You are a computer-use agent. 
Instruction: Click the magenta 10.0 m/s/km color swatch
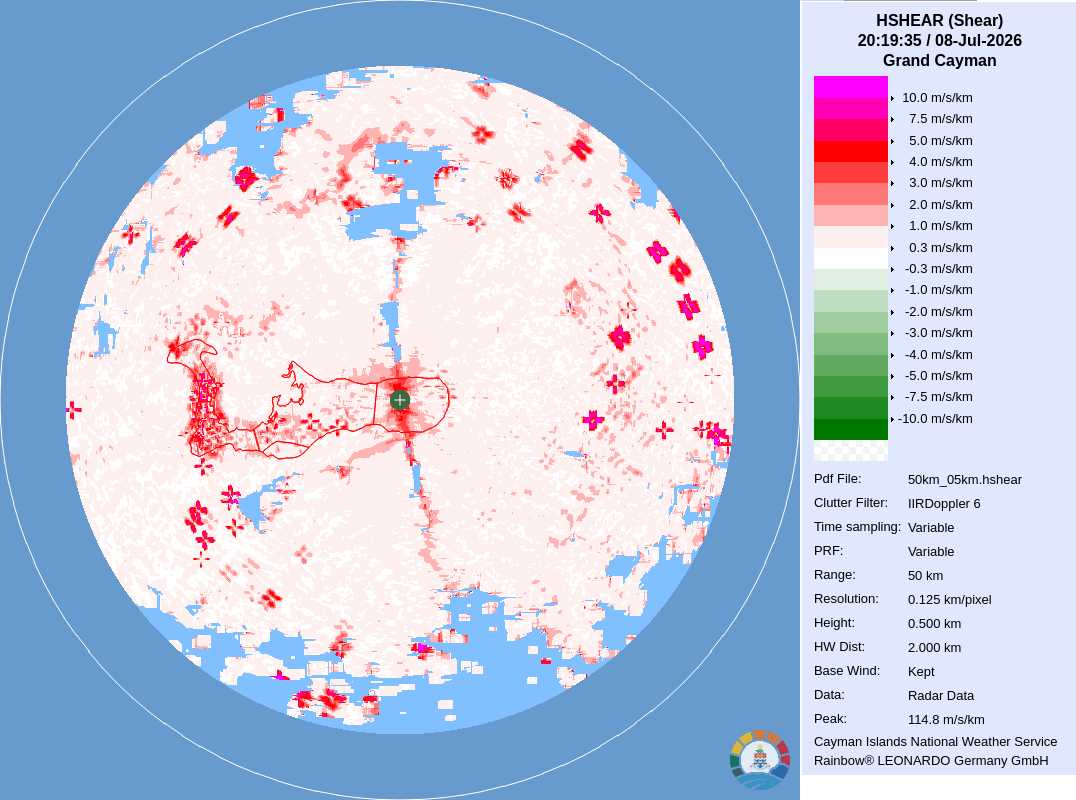pyautogui.click(x=850, y=87)
